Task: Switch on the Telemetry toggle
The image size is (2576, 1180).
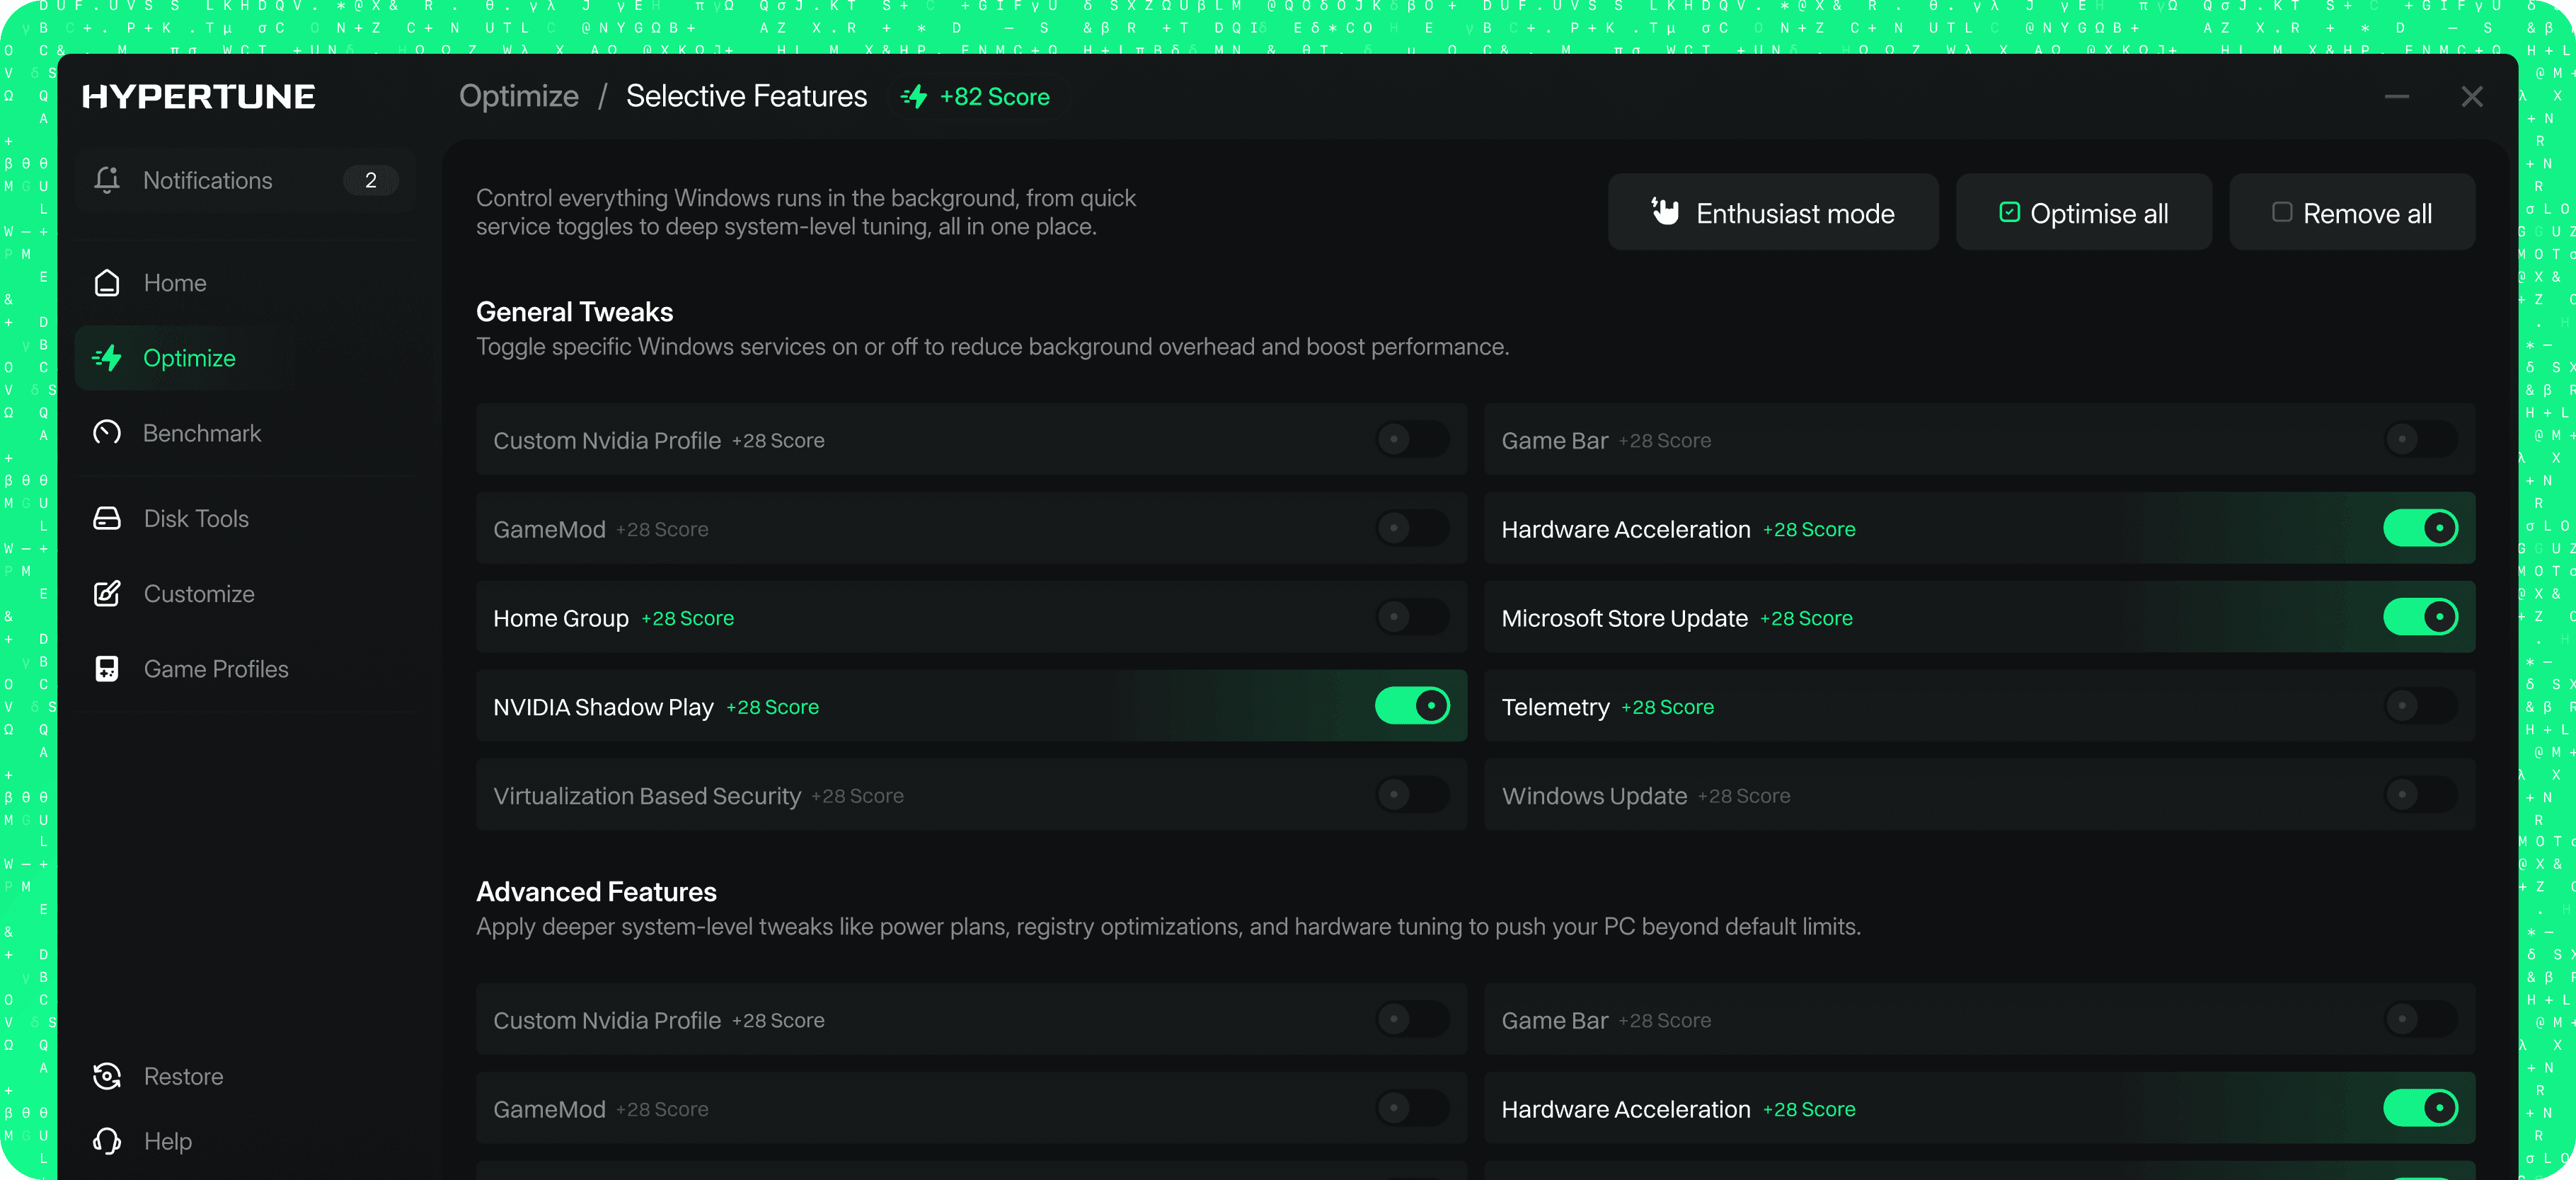Action: coord(2420,706)
